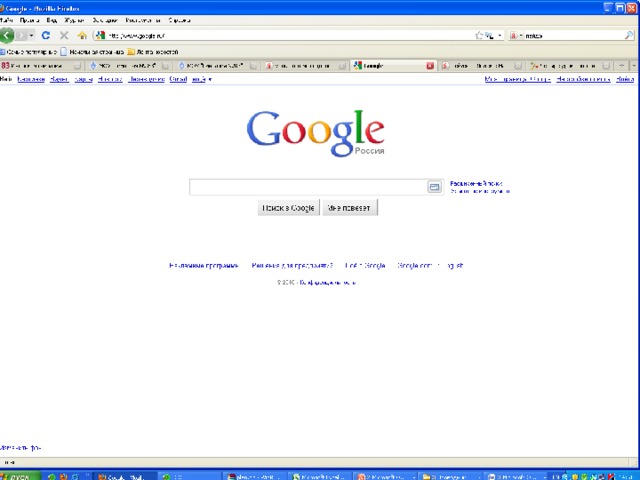
Task: Click the magnifier icon in Firefox search box
Action: pyautogui.click(x=629, y=36)
